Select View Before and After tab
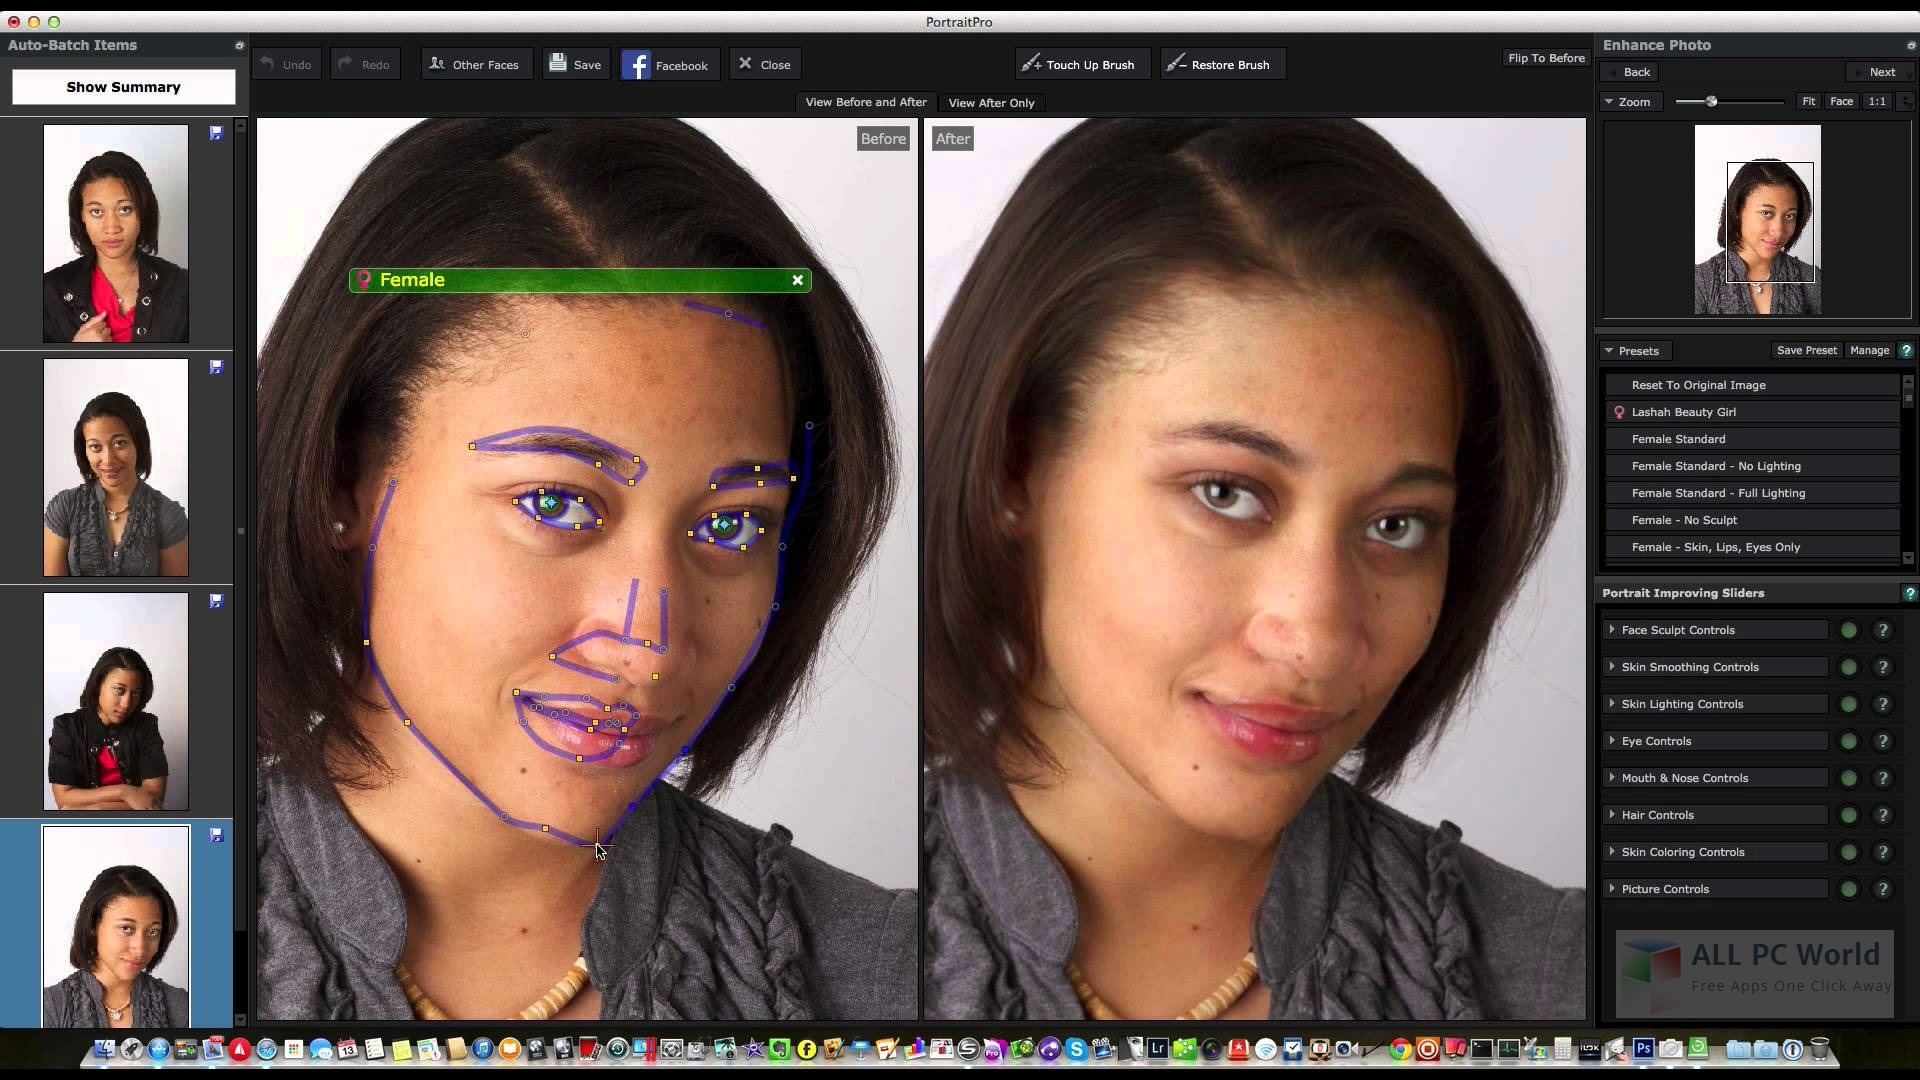This screenshot has width=1920, height=1080. click(865, 102)
